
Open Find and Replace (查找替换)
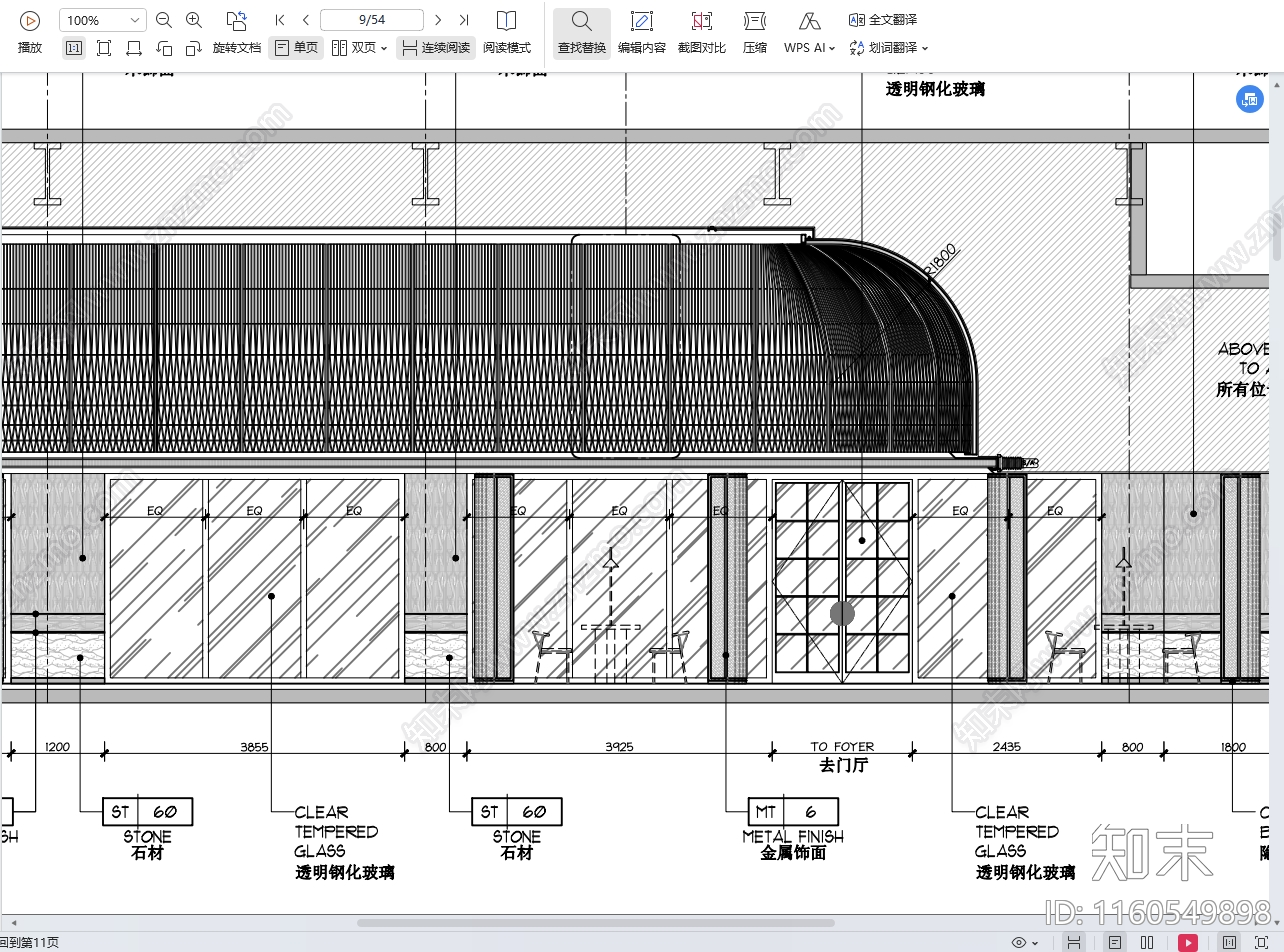pos(582,32)
